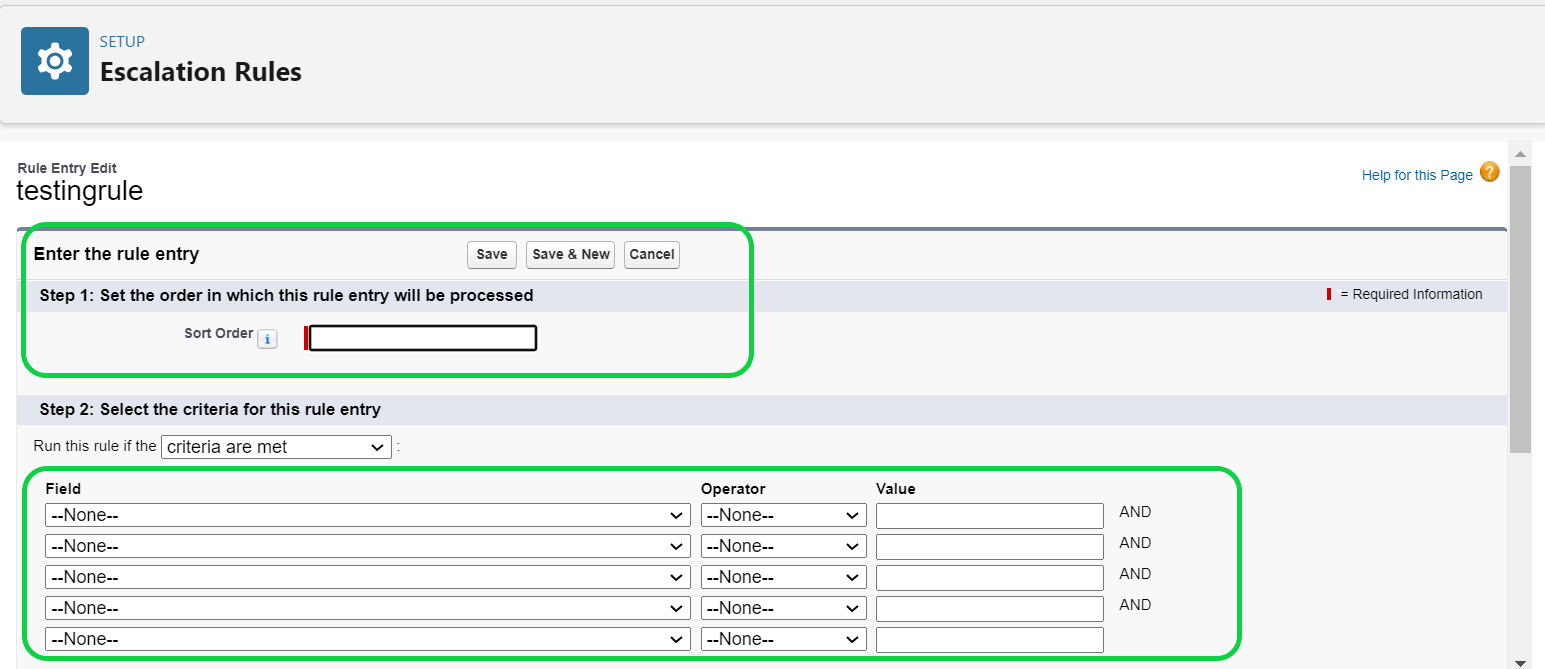
Task: Click the second row Value box
Action: [988, 545]
